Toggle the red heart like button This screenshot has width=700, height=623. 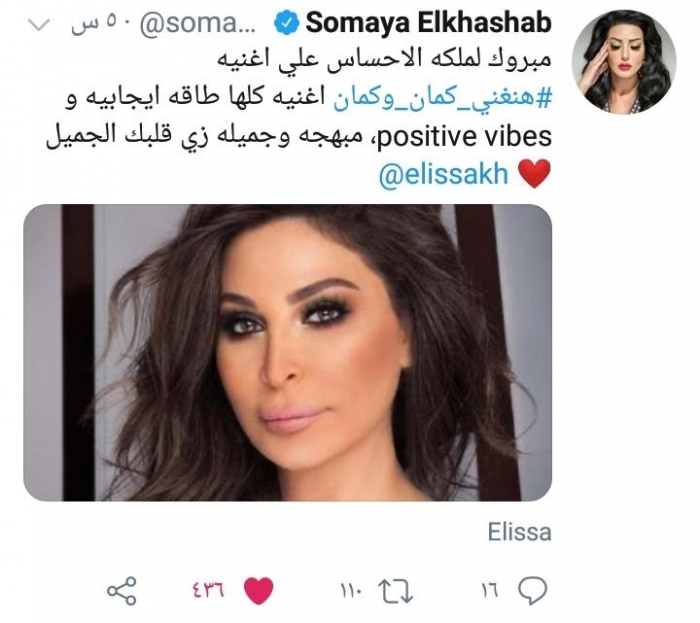pos(259,590)
